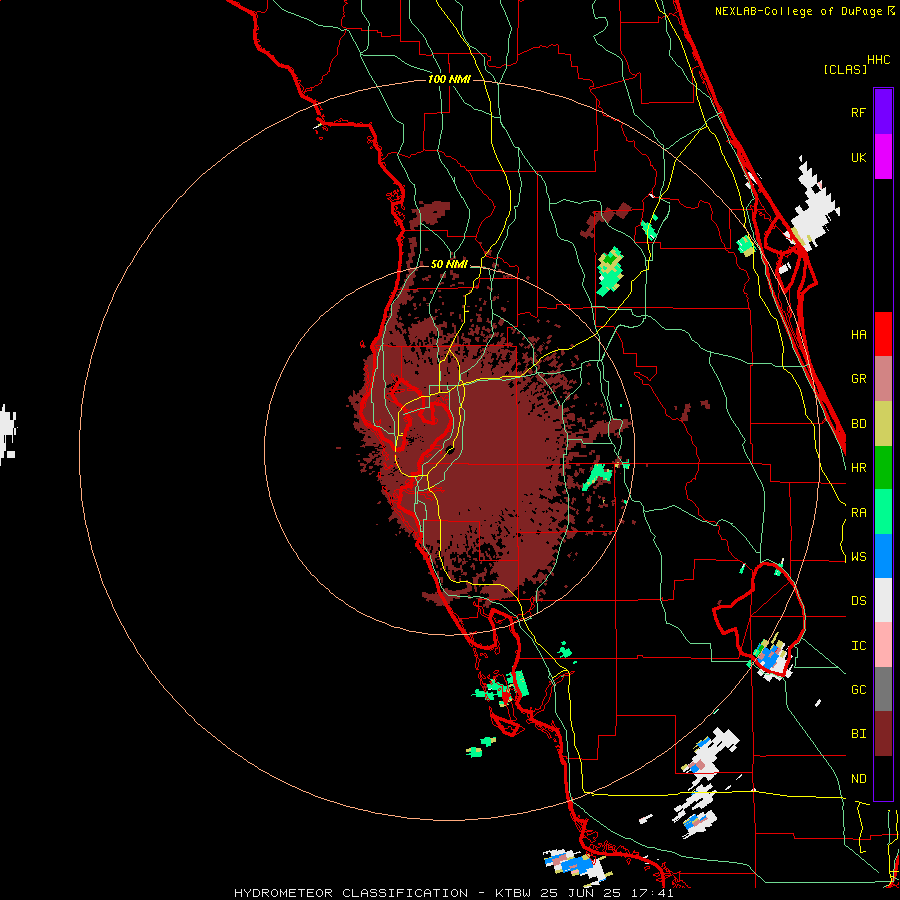Click the '50 NMI' range ring label
Screen dimensions: 900x900
click(x=449, y=264)
